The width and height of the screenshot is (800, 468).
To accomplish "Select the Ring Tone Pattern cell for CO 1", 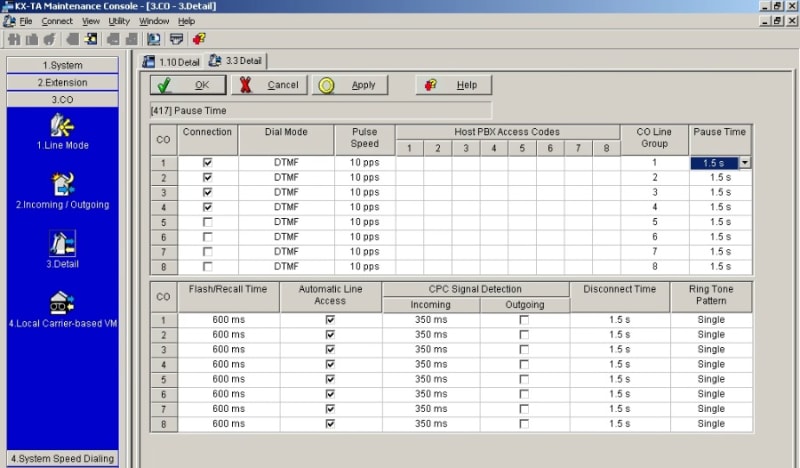I will click(x=711, y=320).
